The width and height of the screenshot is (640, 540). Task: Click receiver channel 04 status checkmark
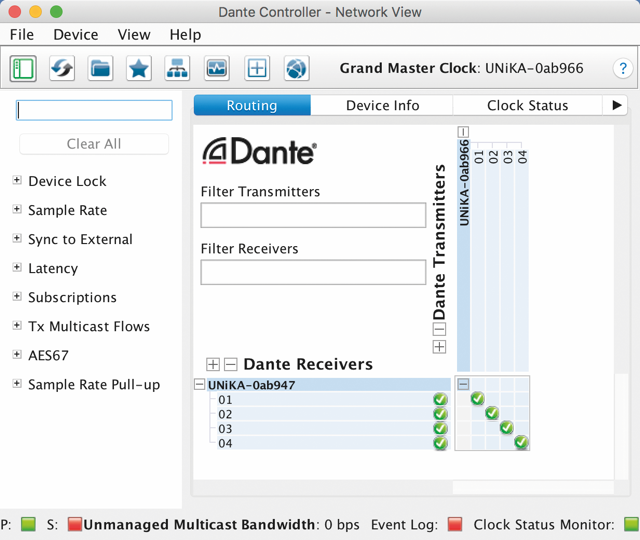click(440, 443)
